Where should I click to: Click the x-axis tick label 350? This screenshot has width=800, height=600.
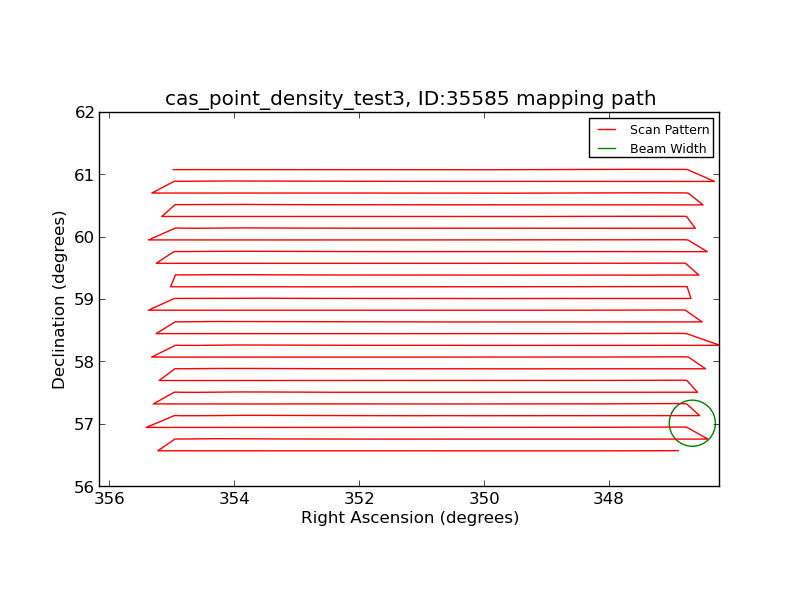click(484, 498)
